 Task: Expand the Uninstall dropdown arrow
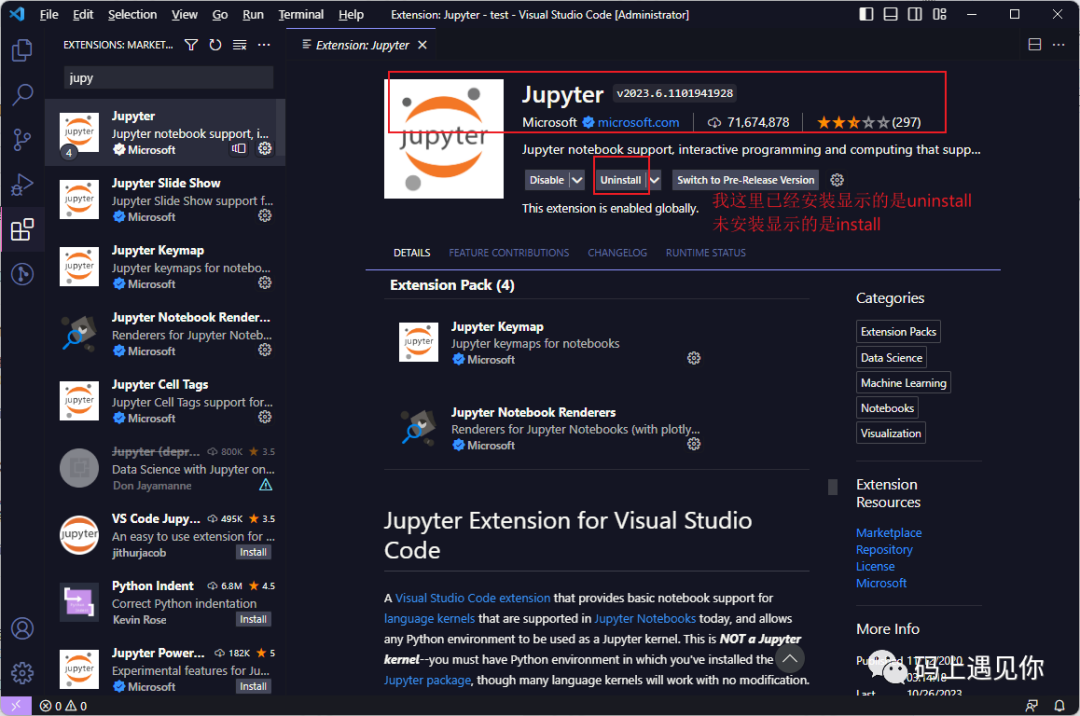point(654,180)
